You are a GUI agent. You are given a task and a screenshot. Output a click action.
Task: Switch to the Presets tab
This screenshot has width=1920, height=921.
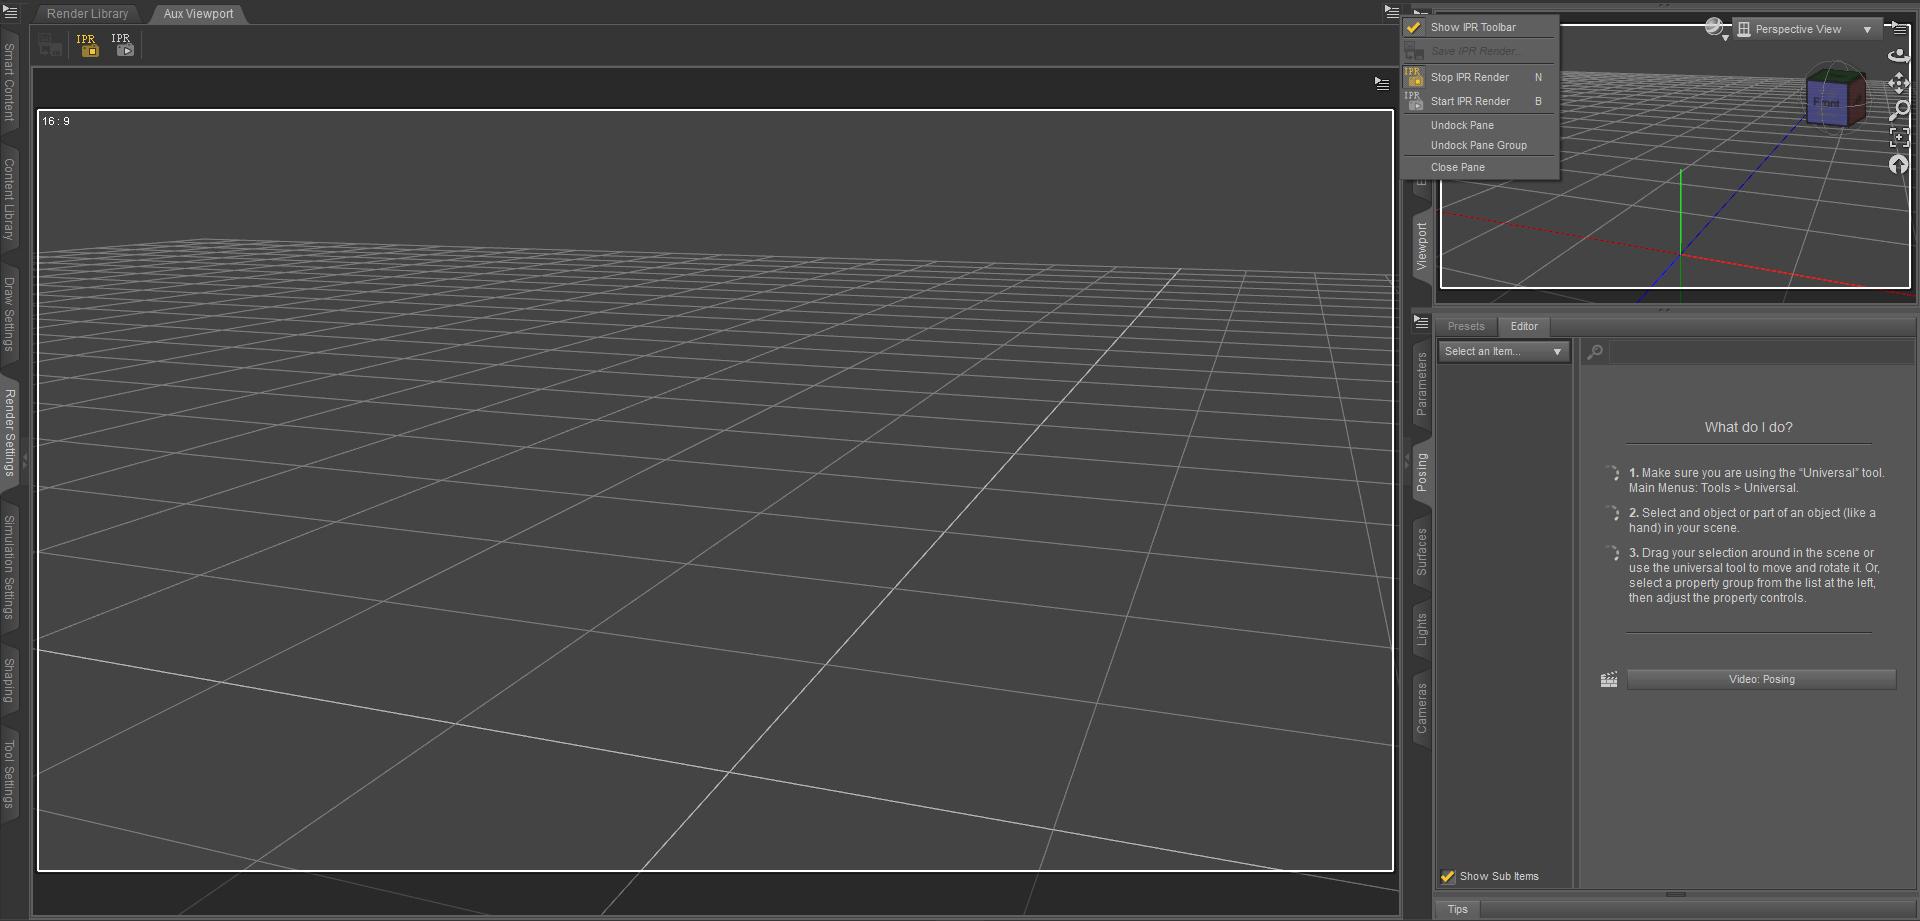1466,326
